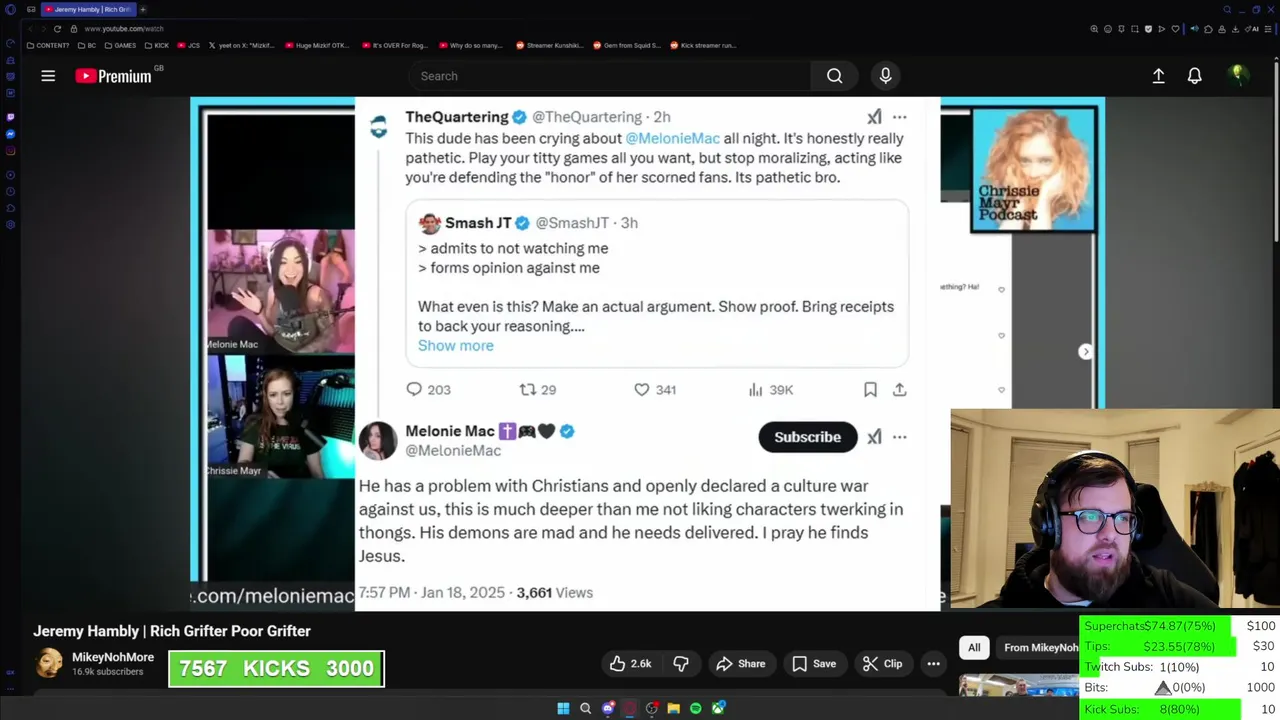The height and width of the screenshot is (720, 1280).
Task: Click the search magnifier button
Action: [x=834, y=76]
